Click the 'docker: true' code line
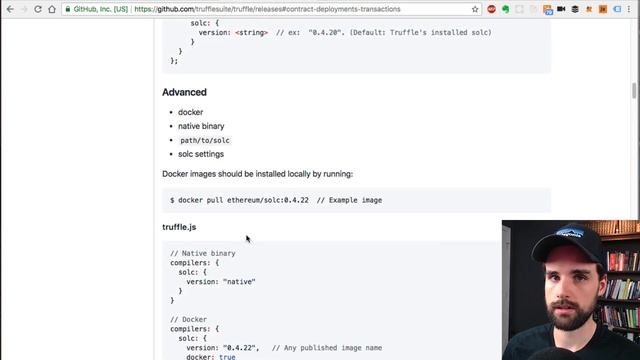The height and width of the screenshot is (360, 640). click(211, 357)
